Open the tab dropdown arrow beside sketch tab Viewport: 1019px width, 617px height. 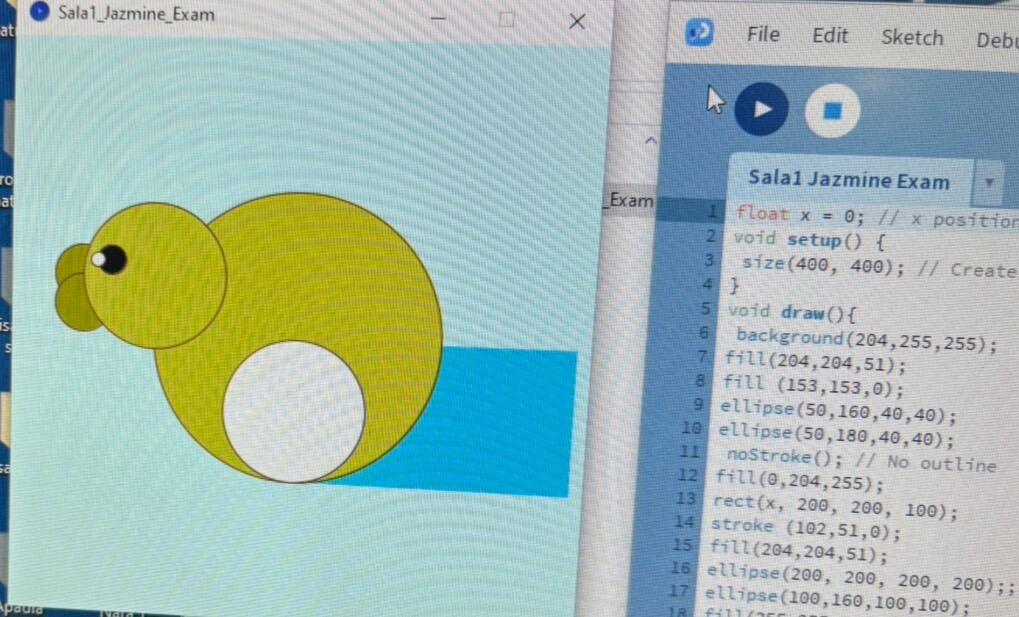988,183
